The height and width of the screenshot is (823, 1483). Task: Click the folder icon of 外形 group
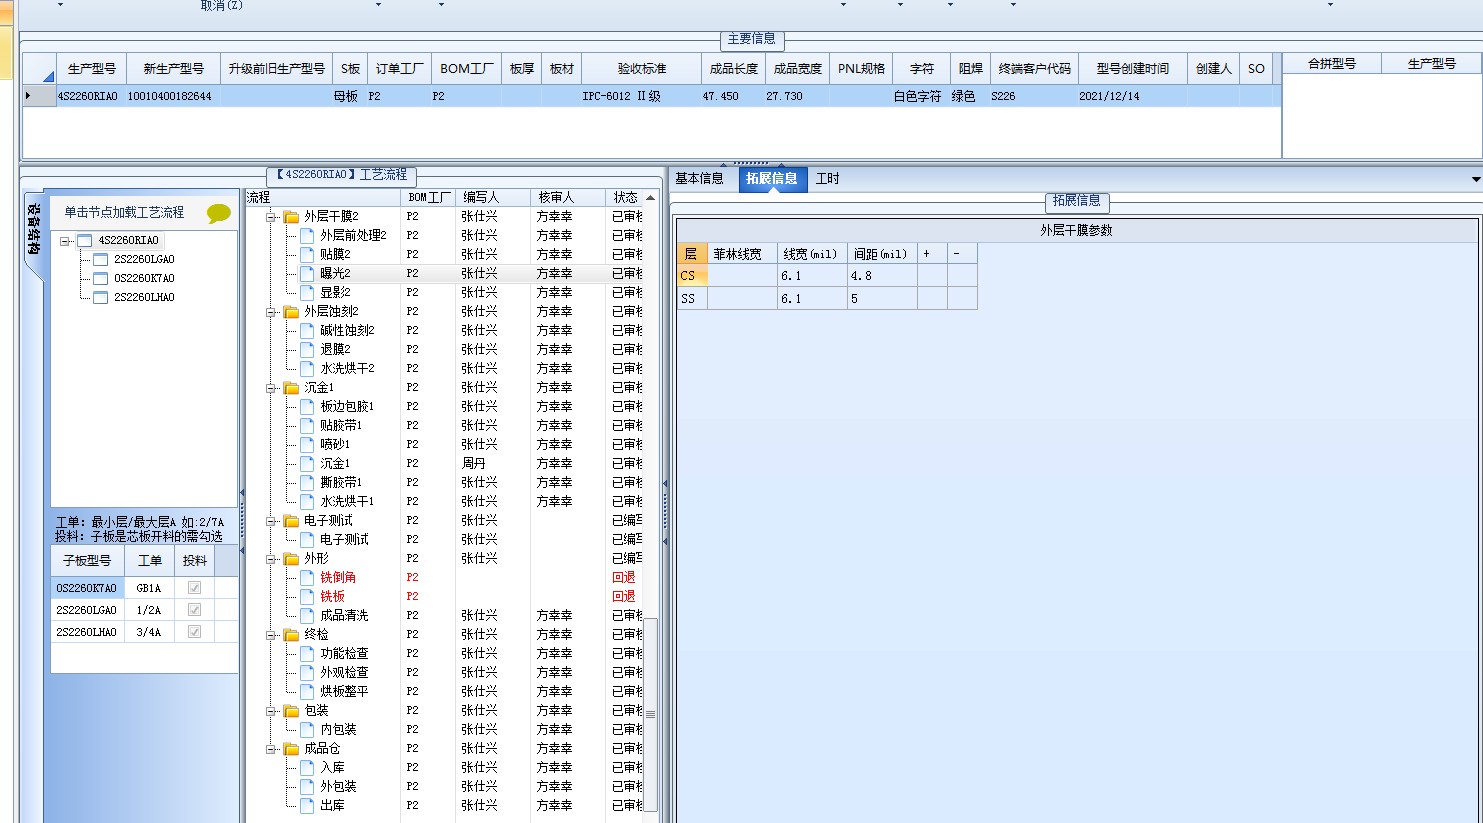(291, 559)
